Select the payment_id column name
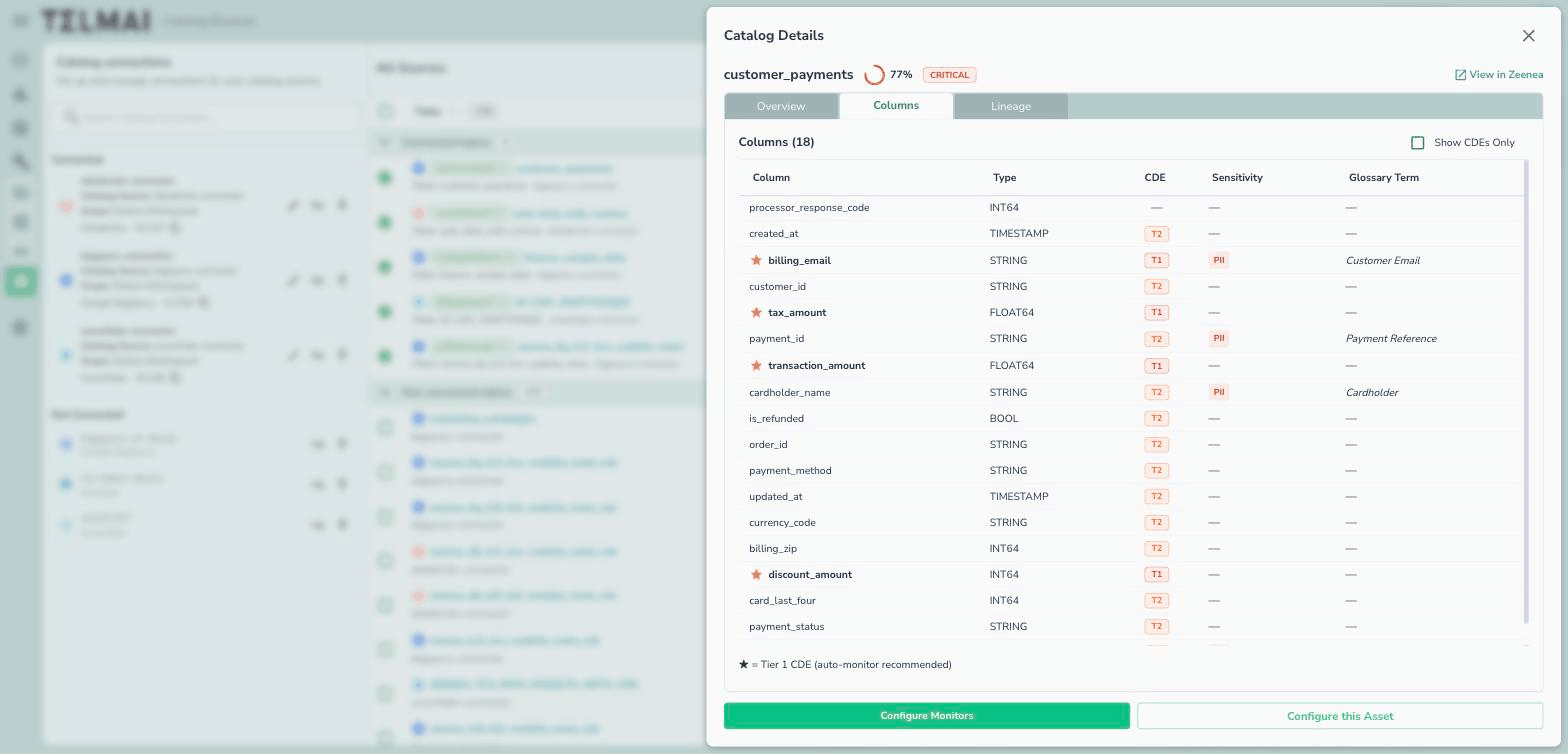The image size is (1568, 754). (776, 339)
